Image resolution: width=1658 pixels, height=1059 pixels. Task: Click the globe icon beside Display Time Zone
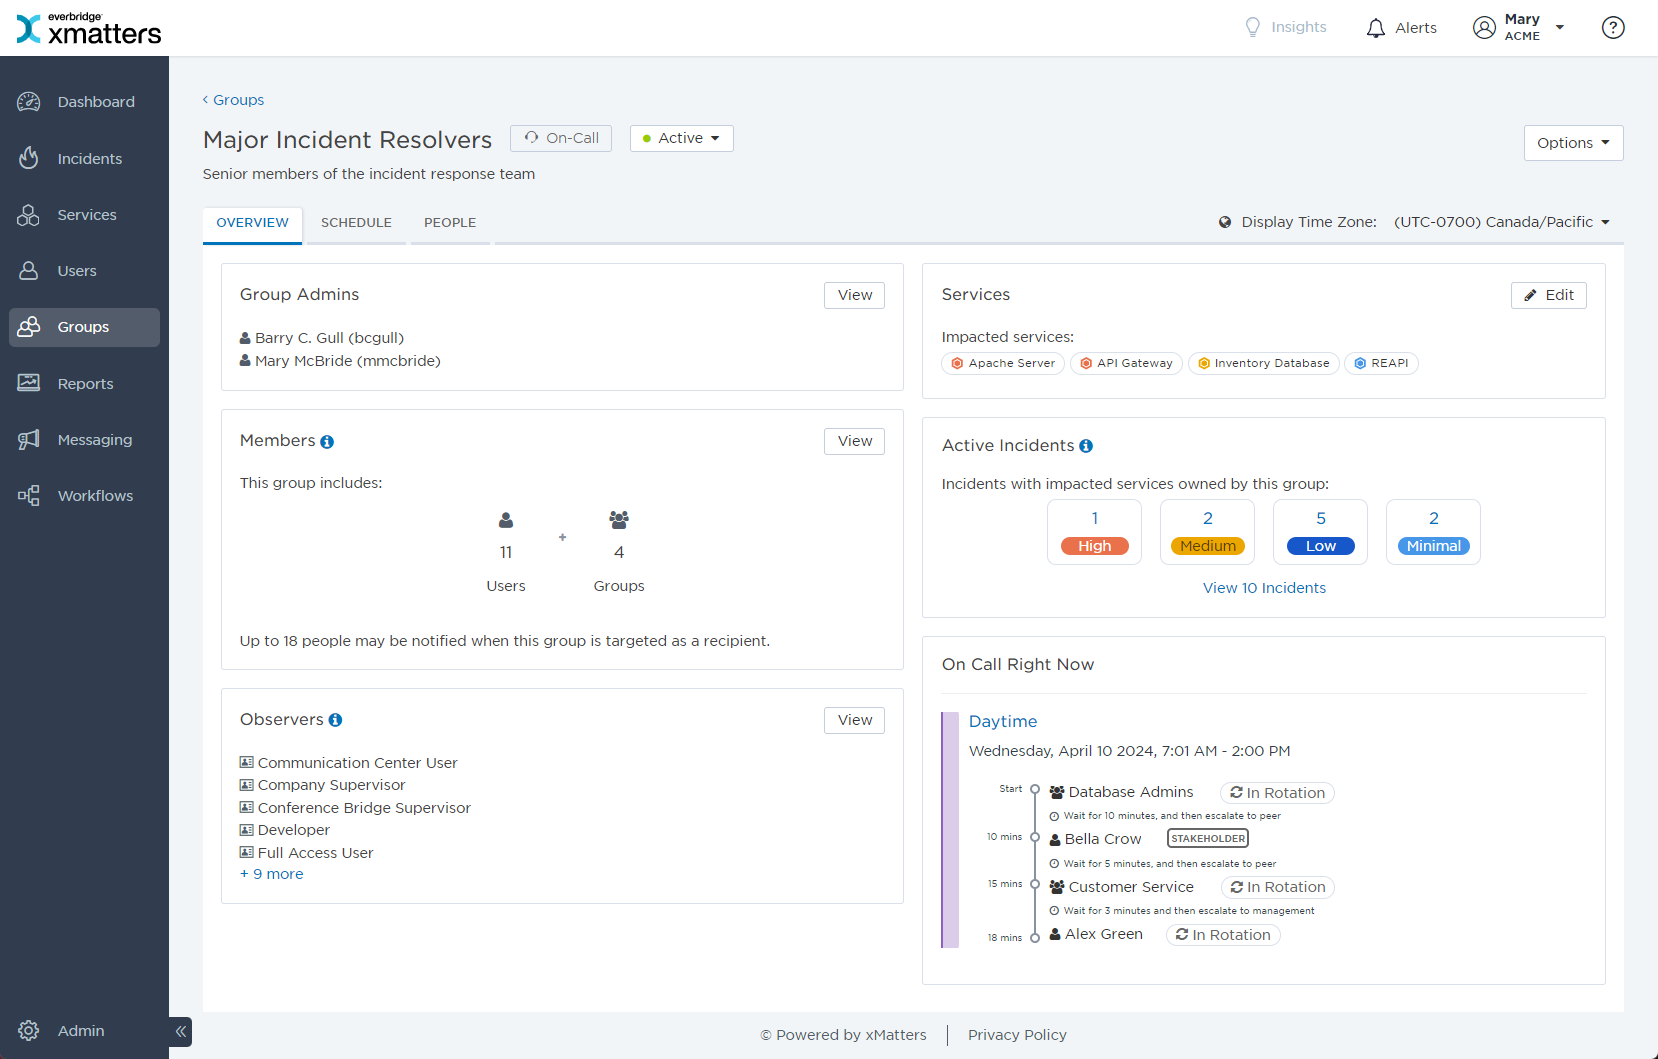[1225, 222]
